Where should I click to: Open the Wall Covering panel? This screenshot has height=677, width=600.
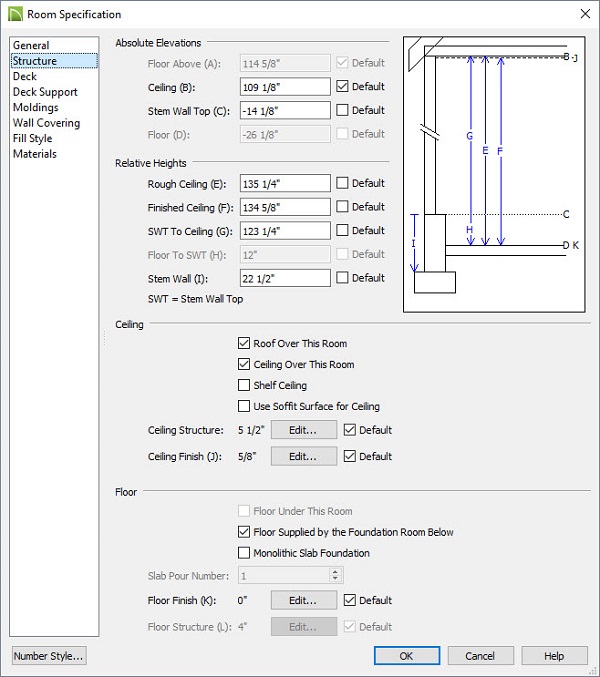[x=47, y=123]
